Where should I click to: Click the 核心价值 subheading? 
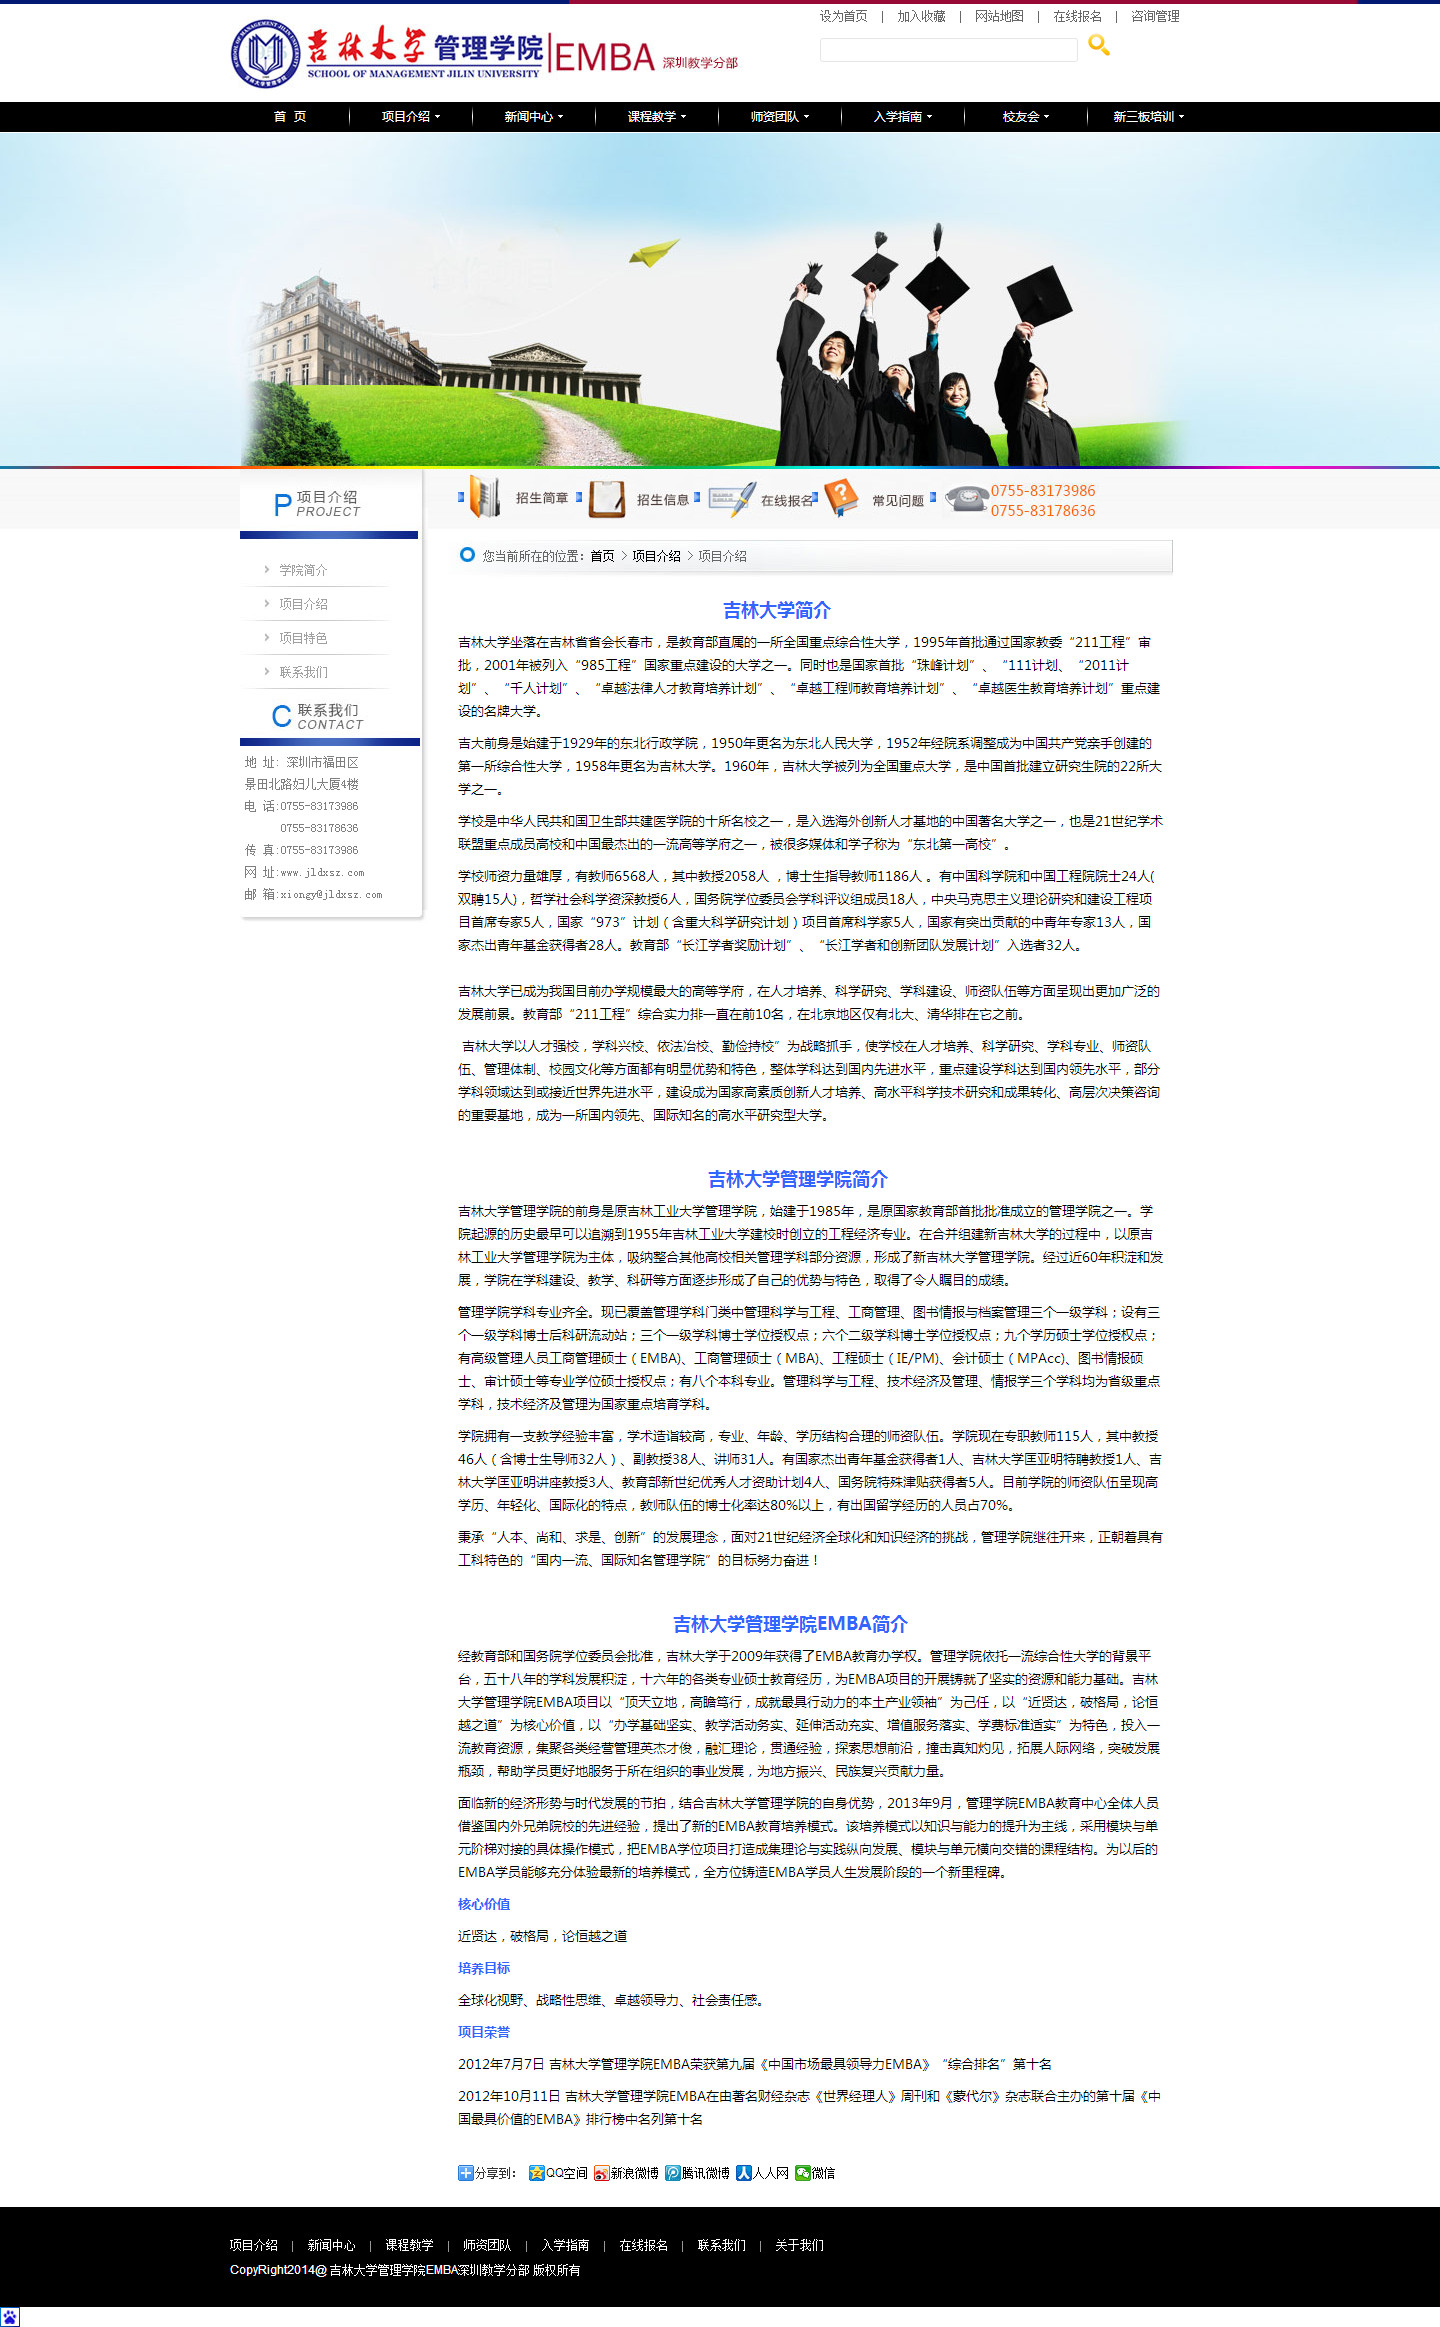pos(484,1904)
